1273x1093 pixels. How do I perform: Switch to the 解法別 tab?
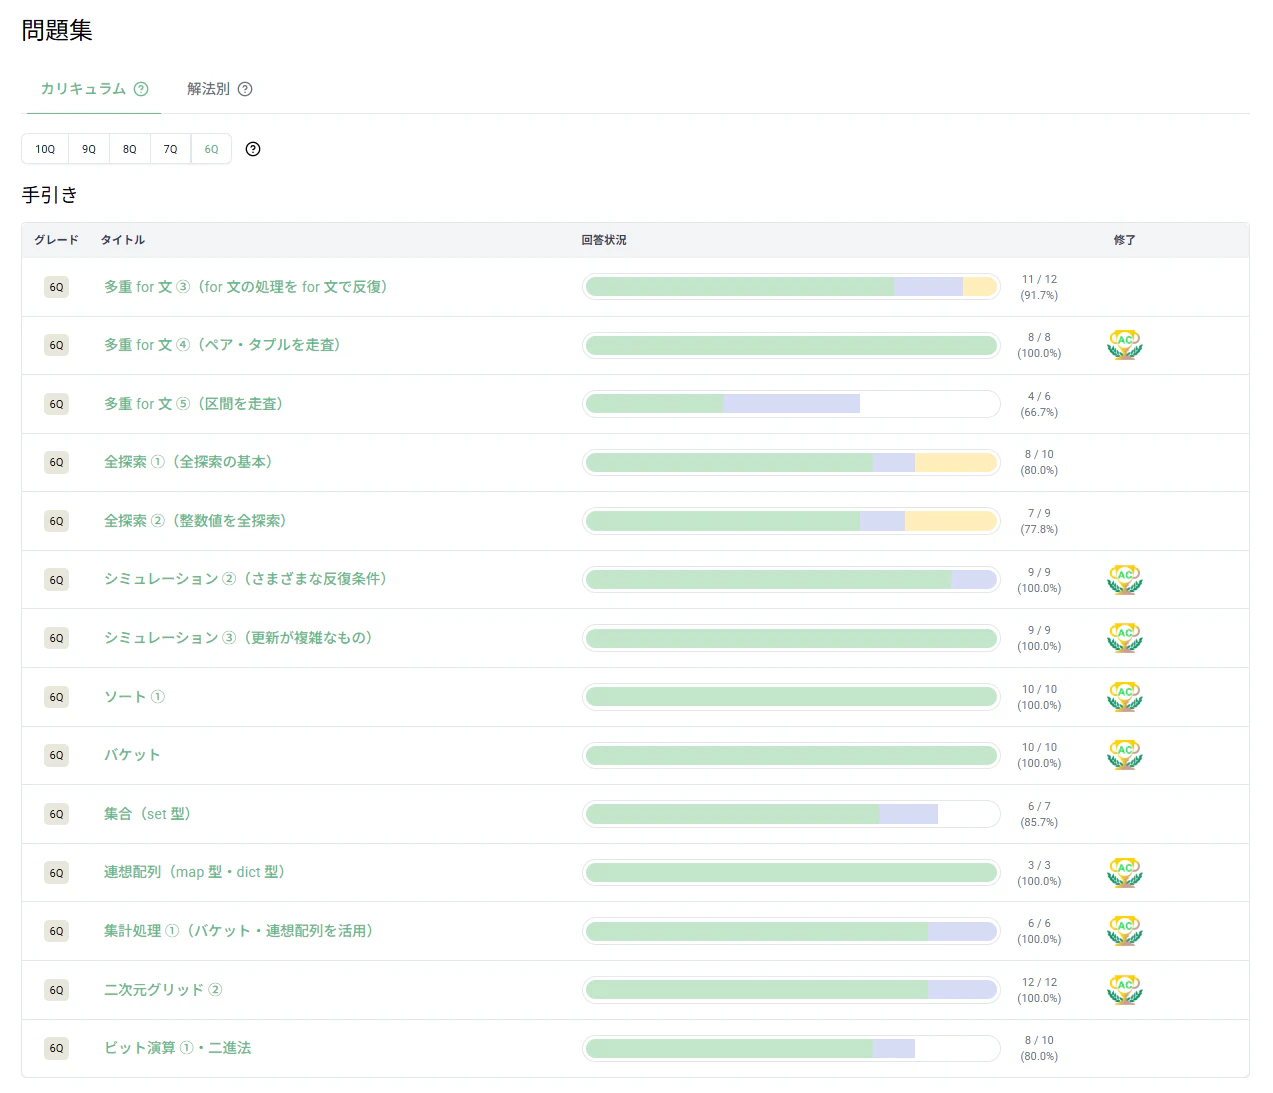click(219, 89)
